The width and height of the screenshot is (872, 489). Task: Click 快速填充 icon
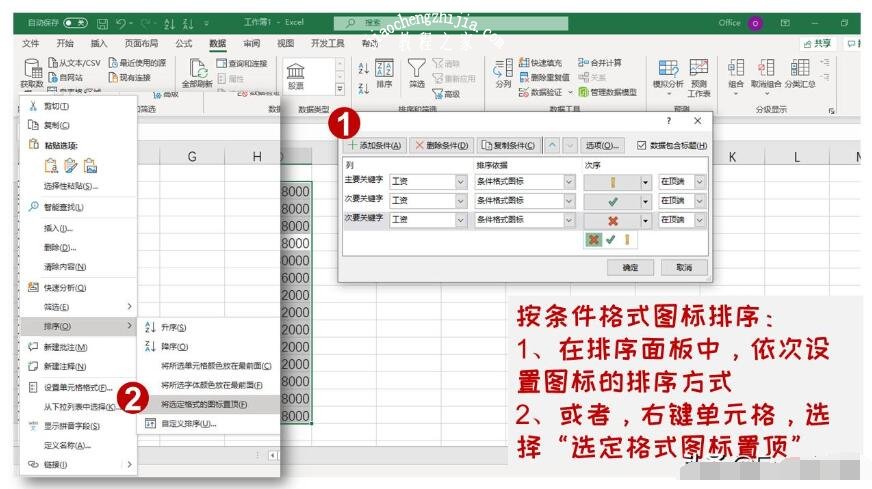523,62
